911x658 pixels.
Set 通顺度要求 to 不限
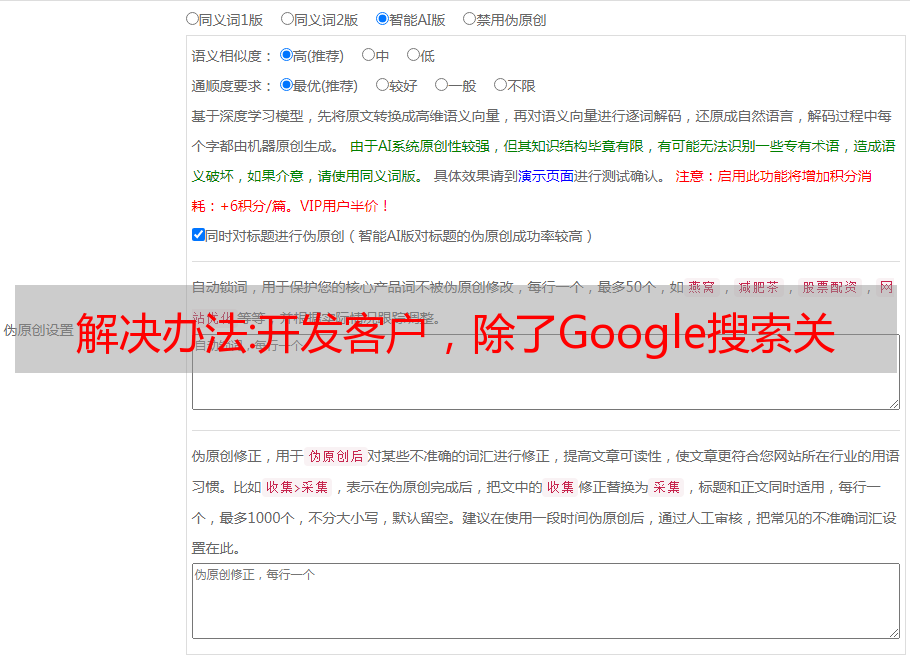pos(500,85)
